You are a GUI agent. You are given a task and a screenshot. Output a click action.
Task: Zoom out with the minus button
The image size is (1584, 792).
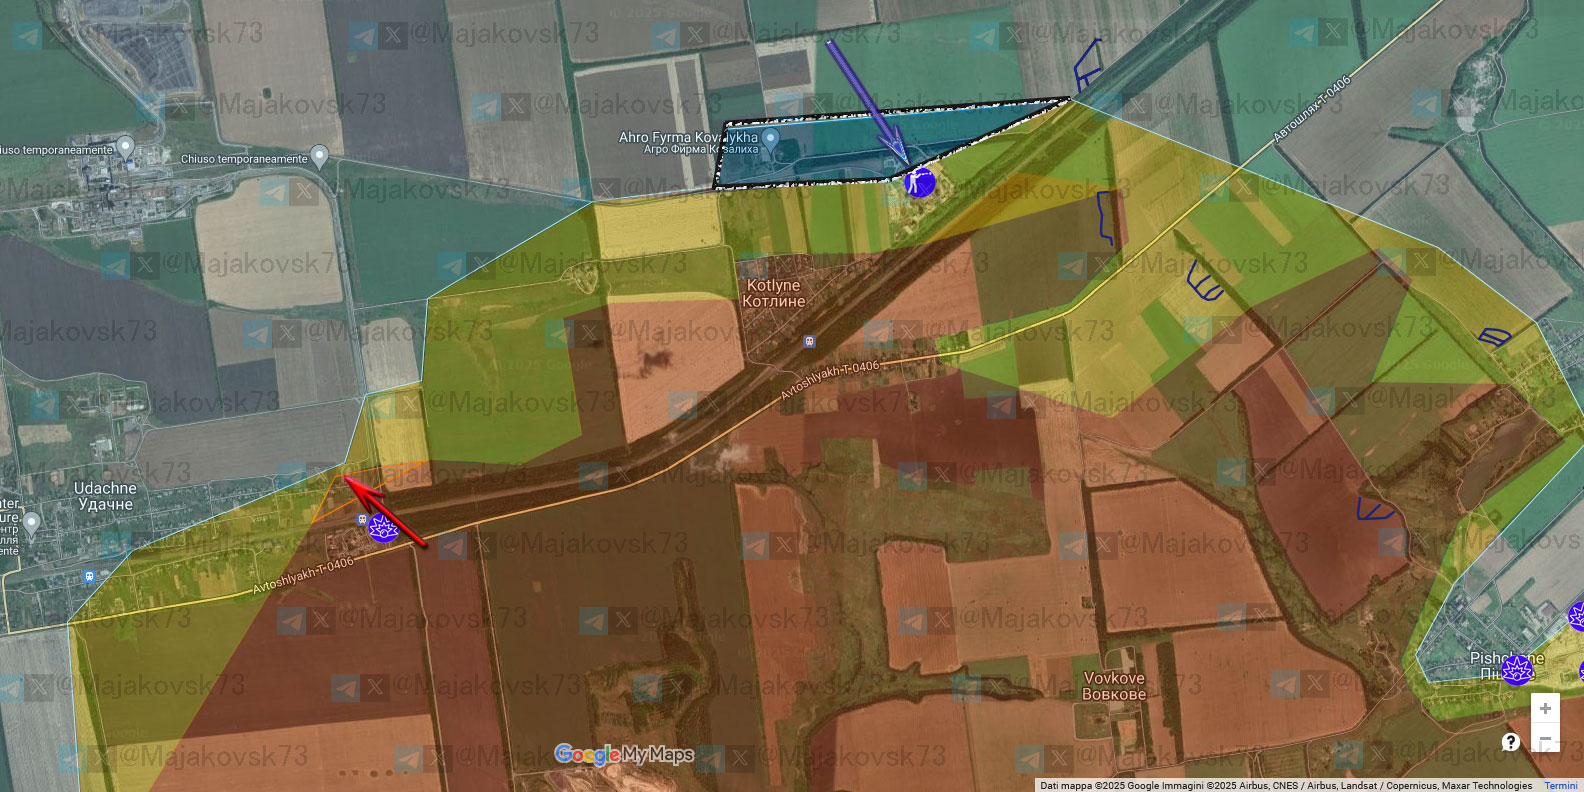tap(1545, 739)
